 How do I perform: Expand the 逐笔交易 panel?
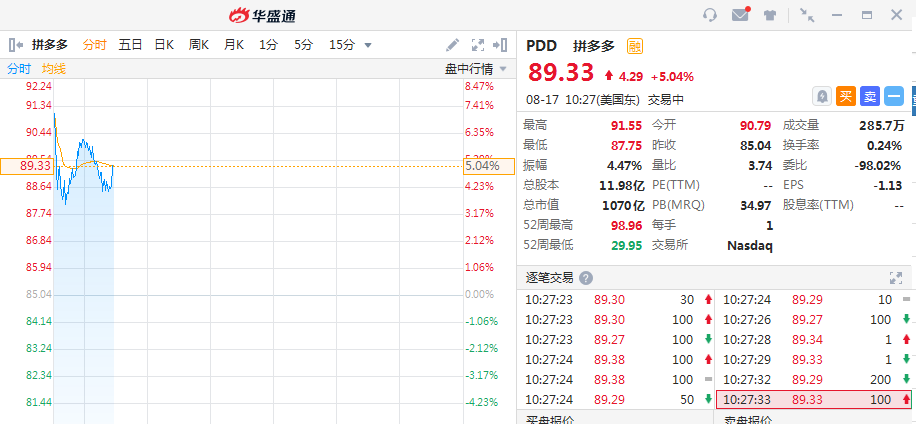896,278
